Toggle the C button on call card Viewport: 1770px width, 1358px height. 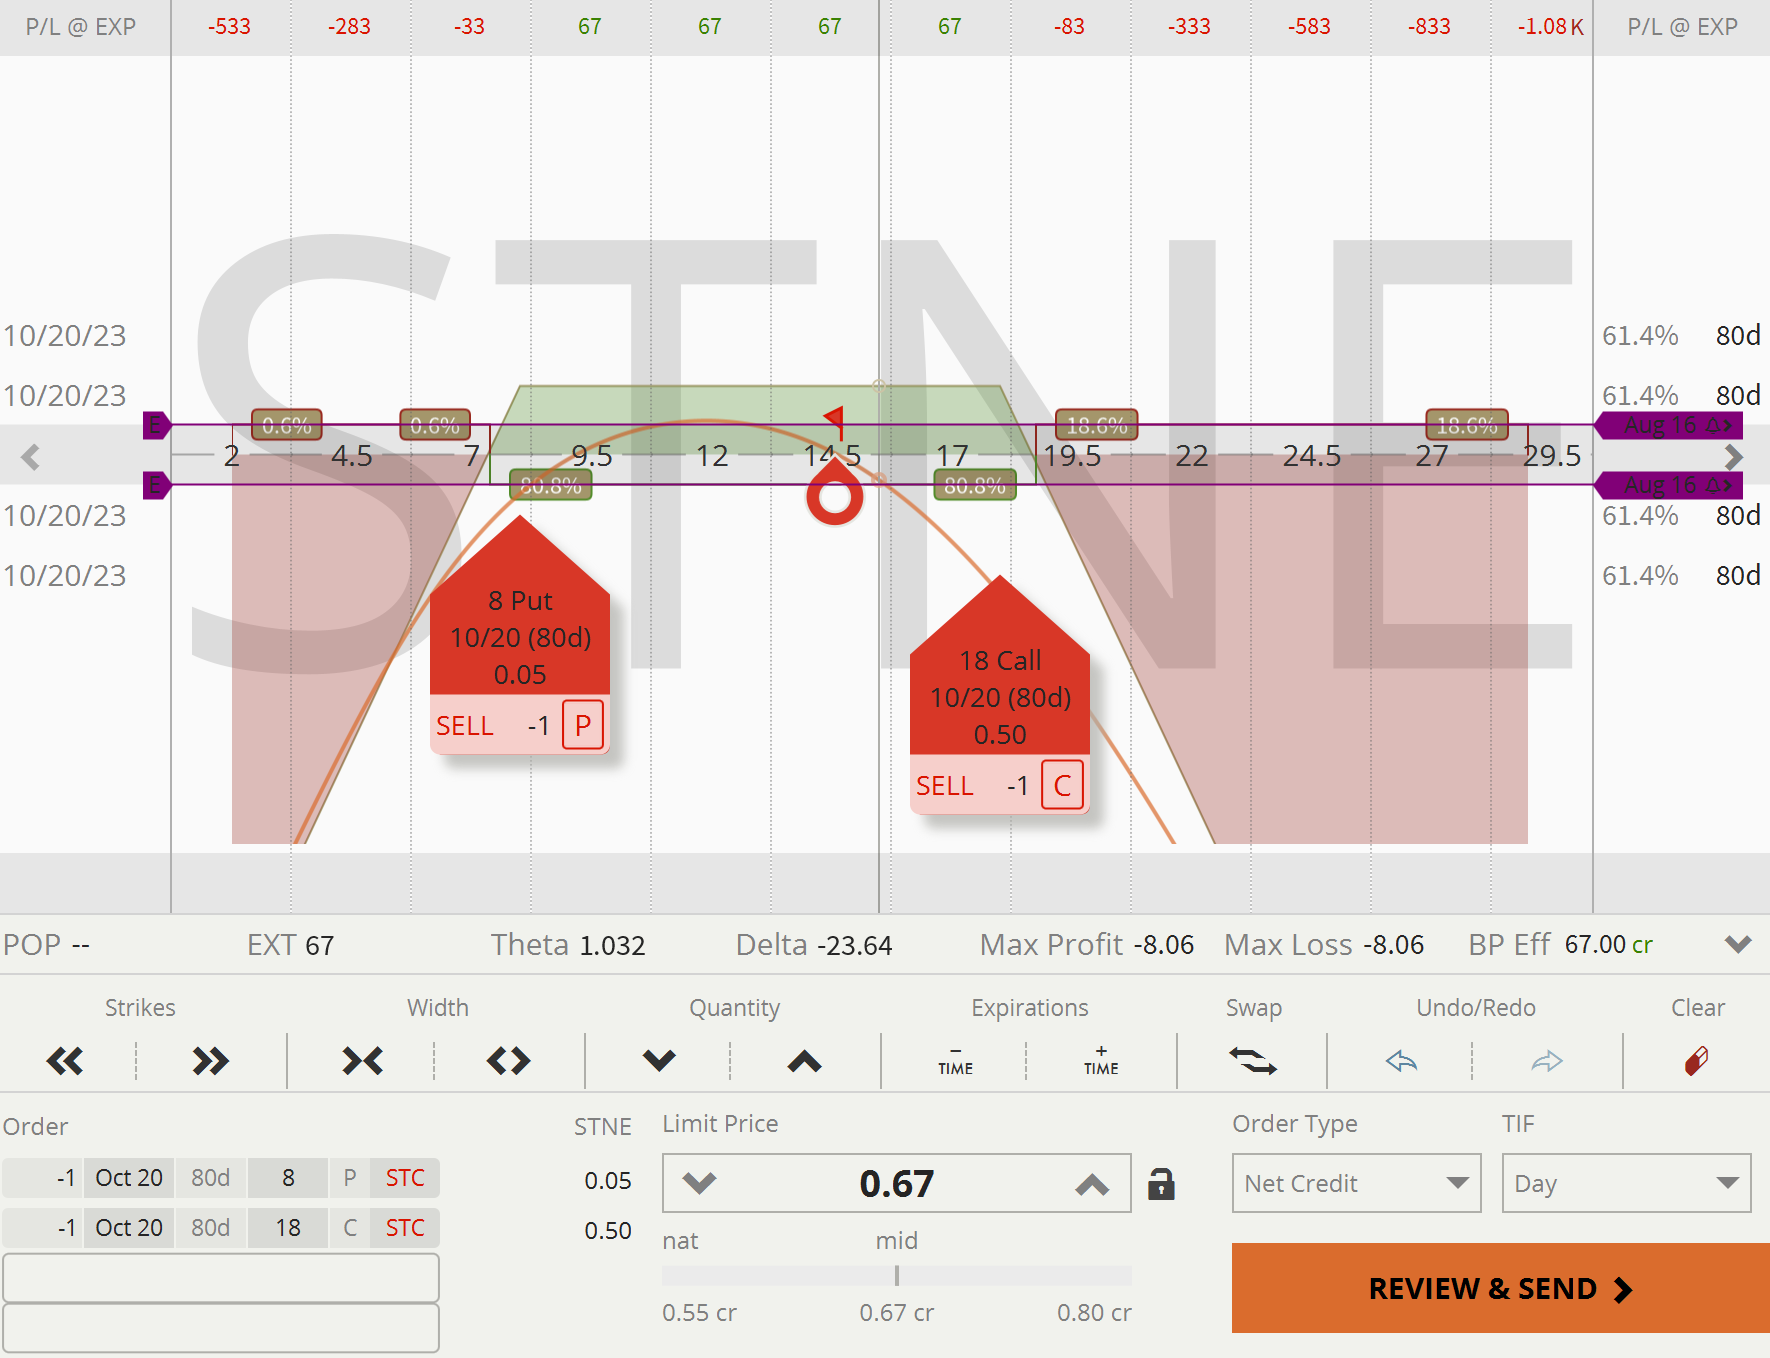[1063, 785]
